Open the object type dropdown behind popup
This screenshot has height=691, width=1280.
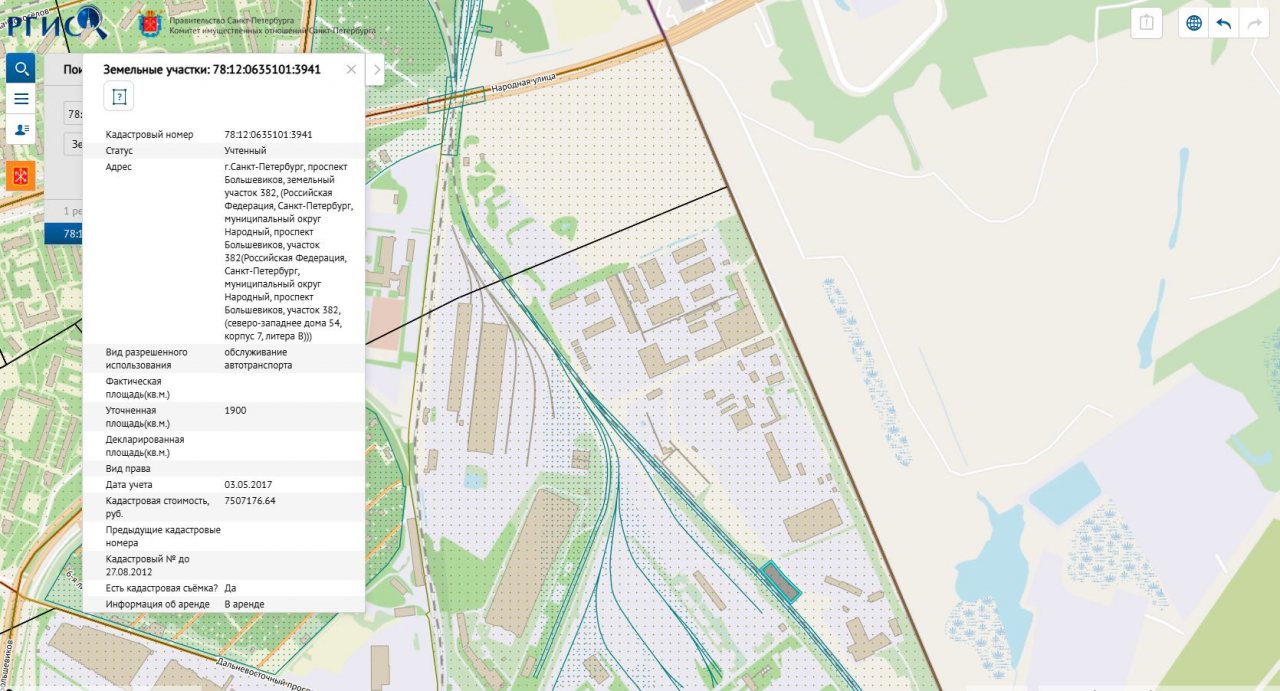(x=73, y=144)
